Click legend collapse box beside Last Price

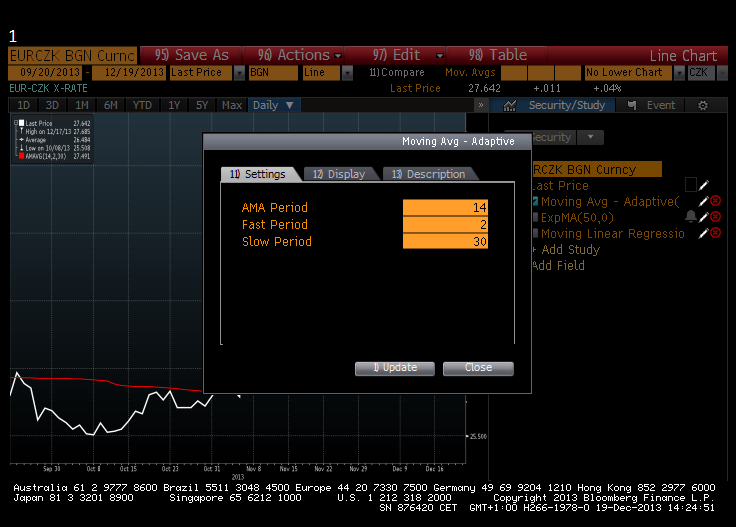tap(15, 123)
